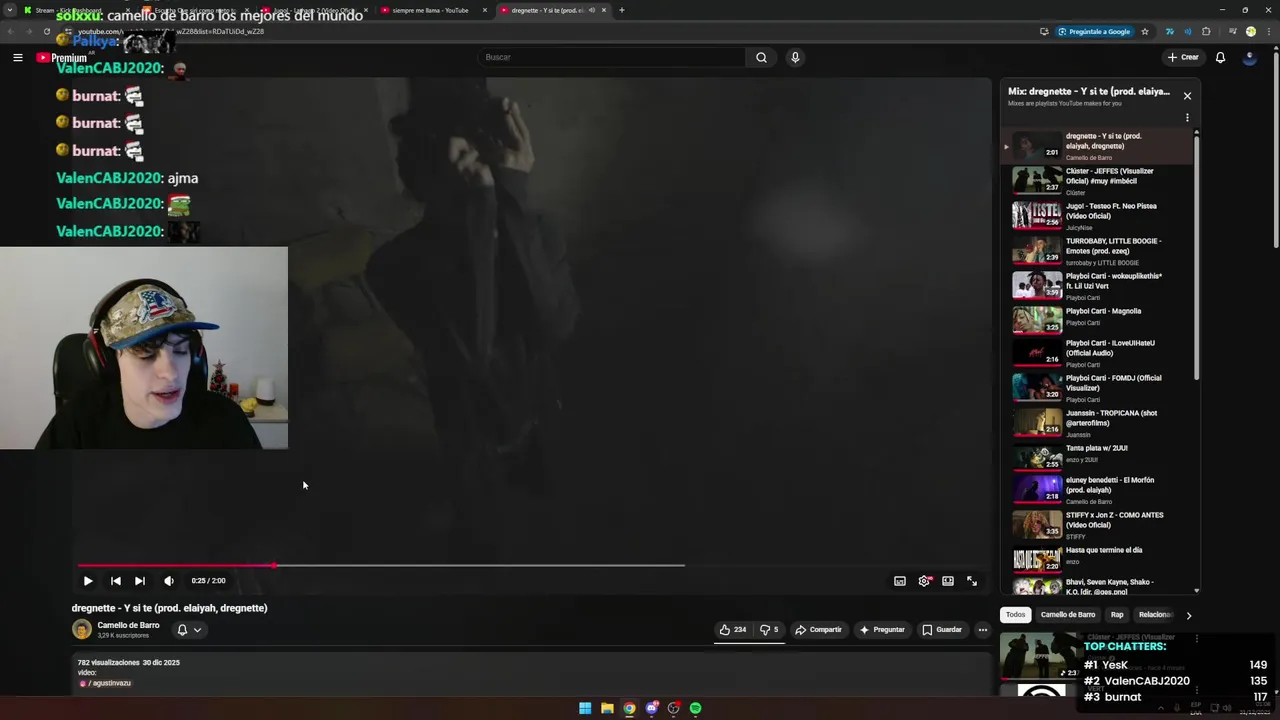Click the search magnifier button
The width and height of the screenshot is (1280, 720).
pyautogui.click(x=761, y=57)
